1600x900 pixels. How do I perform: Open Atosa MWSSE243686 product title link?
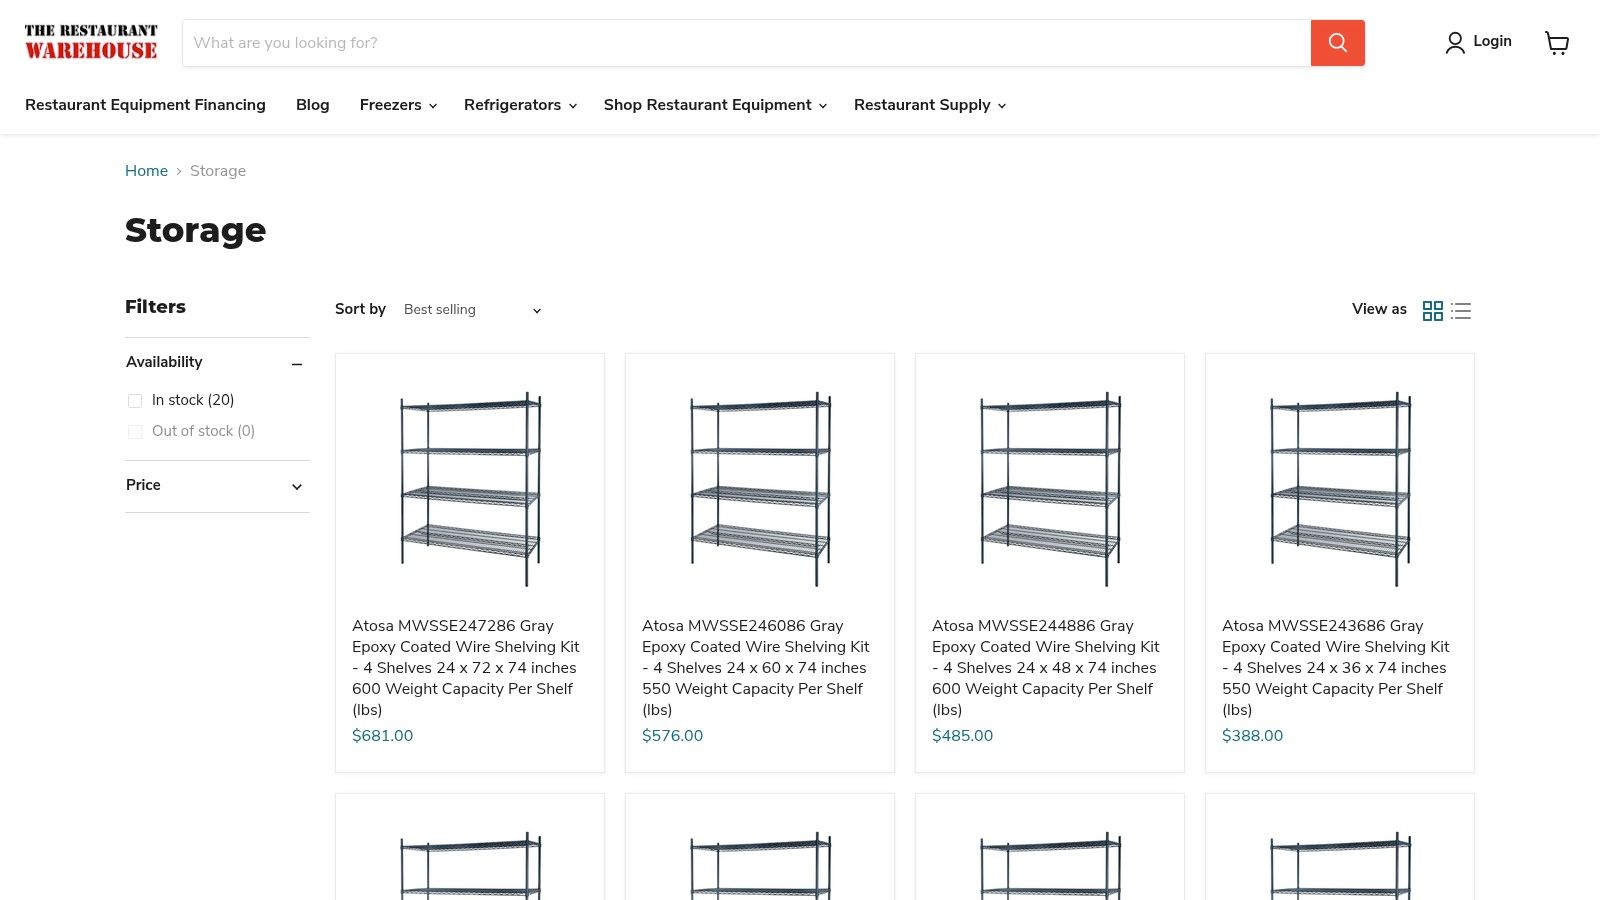click(x=1336, y=668)
